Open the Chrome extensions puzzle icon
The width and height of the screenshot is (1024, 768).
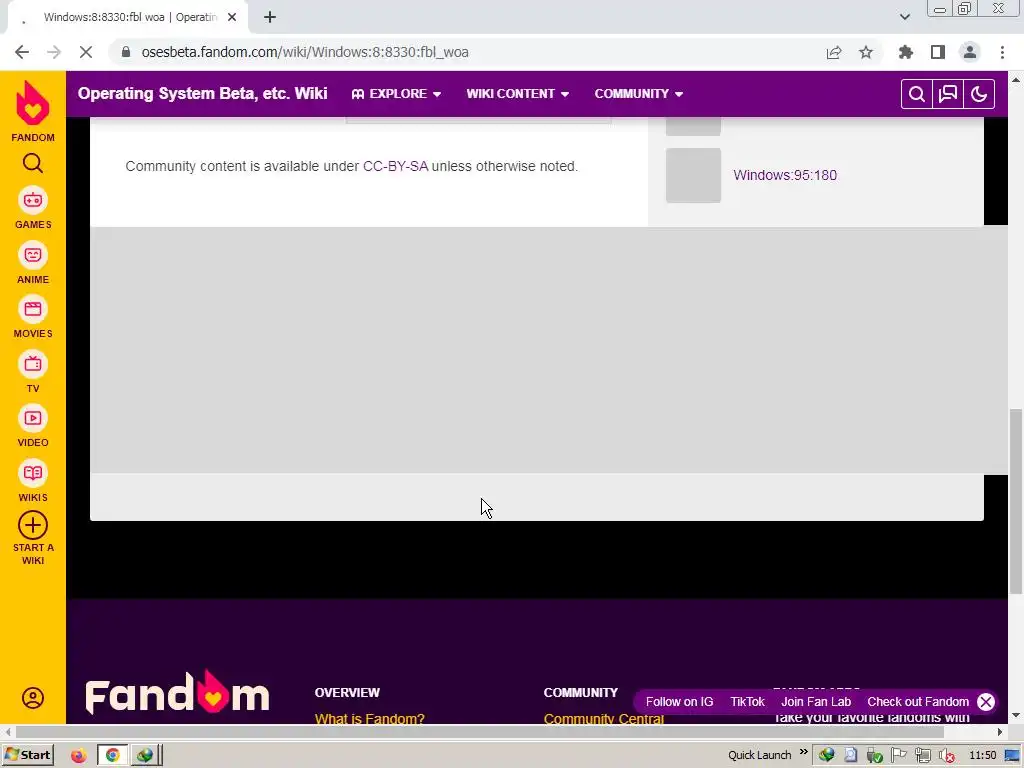906,52
